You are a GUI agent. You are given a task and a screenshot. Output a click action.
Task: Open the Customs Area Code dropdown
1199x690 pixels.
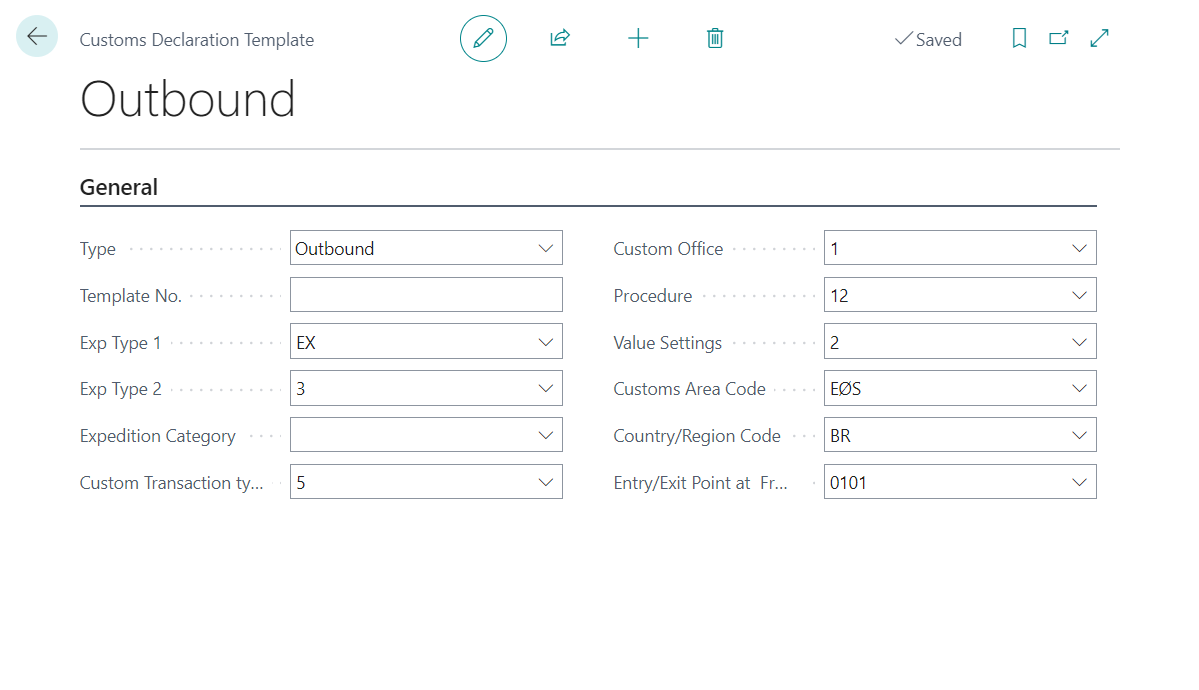pyautogui.click(x=1079, y=389)
